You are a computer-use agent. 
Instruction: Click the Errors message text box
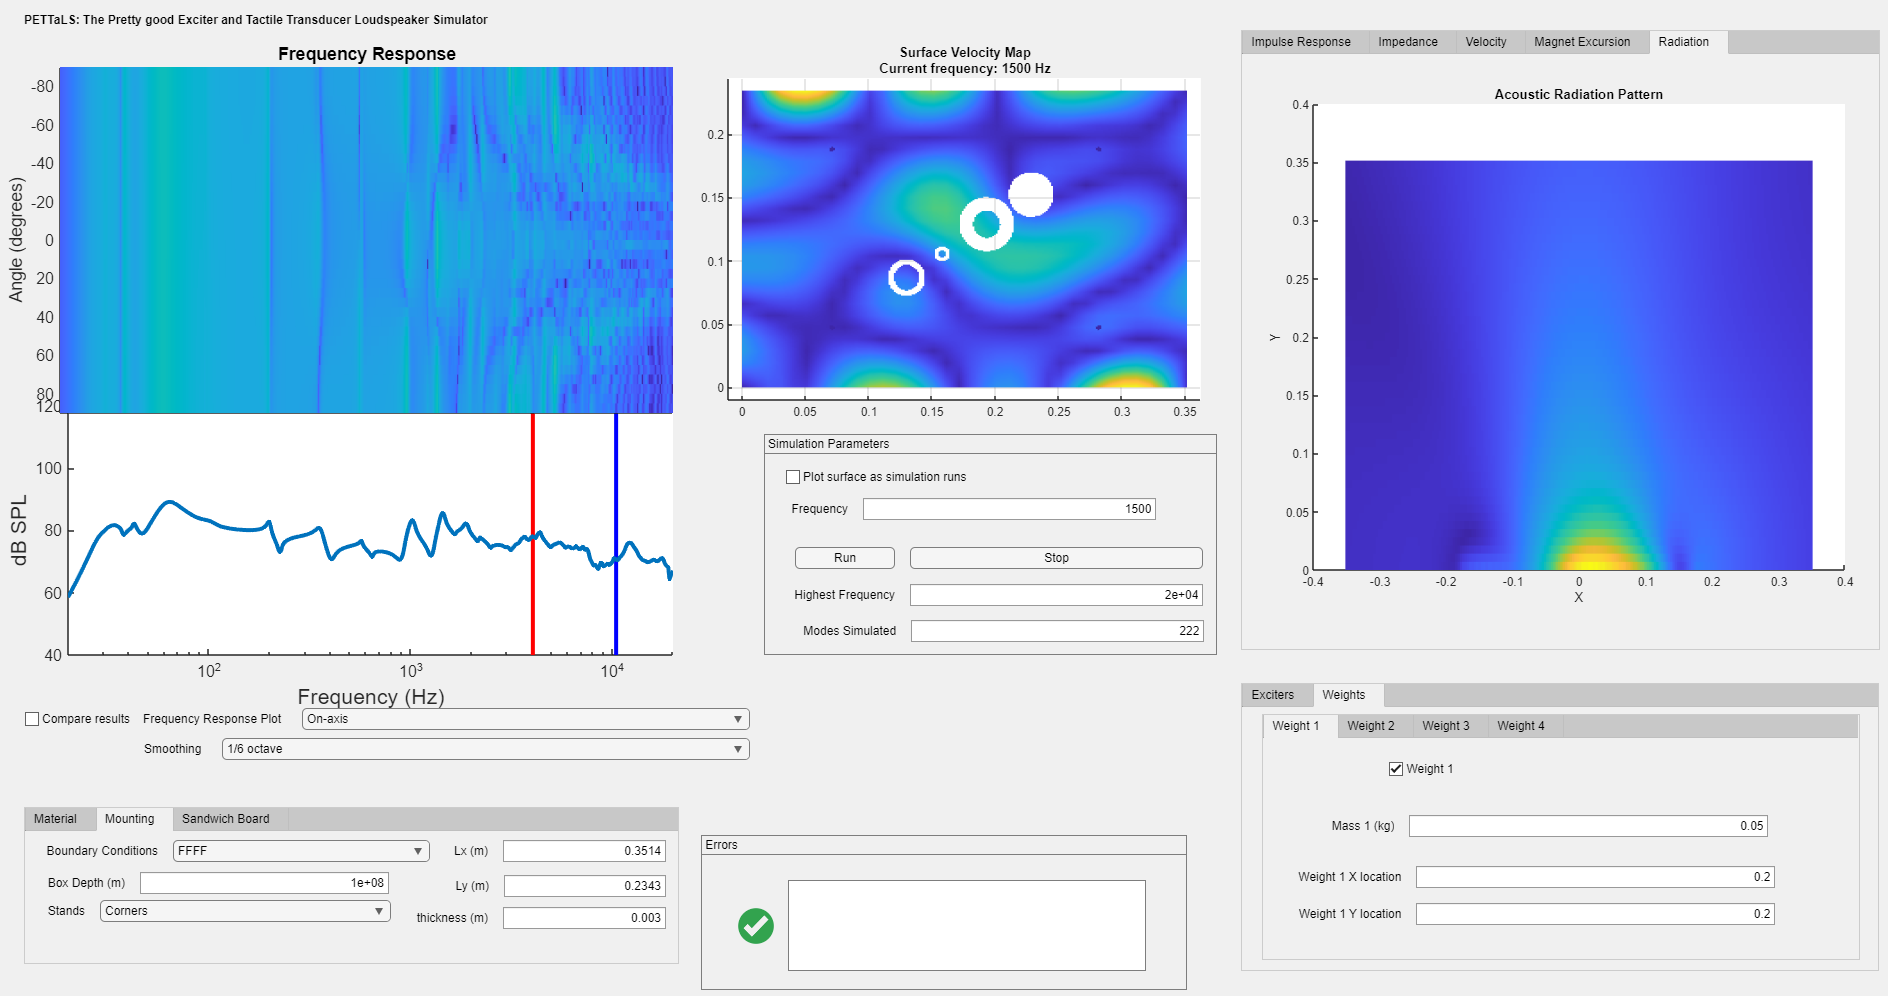pos(966,925)
